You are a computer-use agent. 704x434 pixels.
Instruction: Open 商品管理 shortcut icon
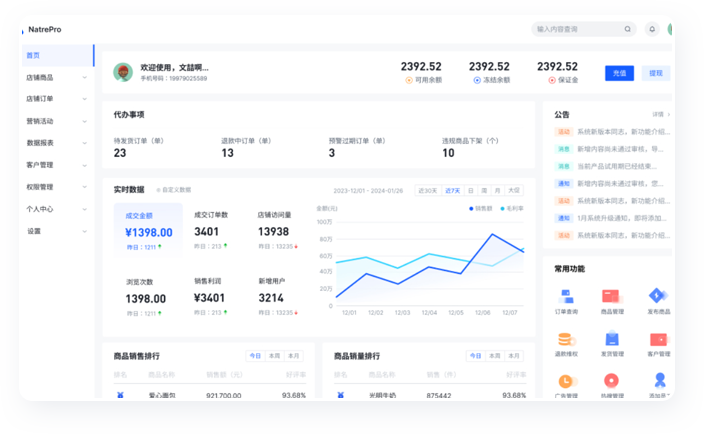(x=611, y=296)
